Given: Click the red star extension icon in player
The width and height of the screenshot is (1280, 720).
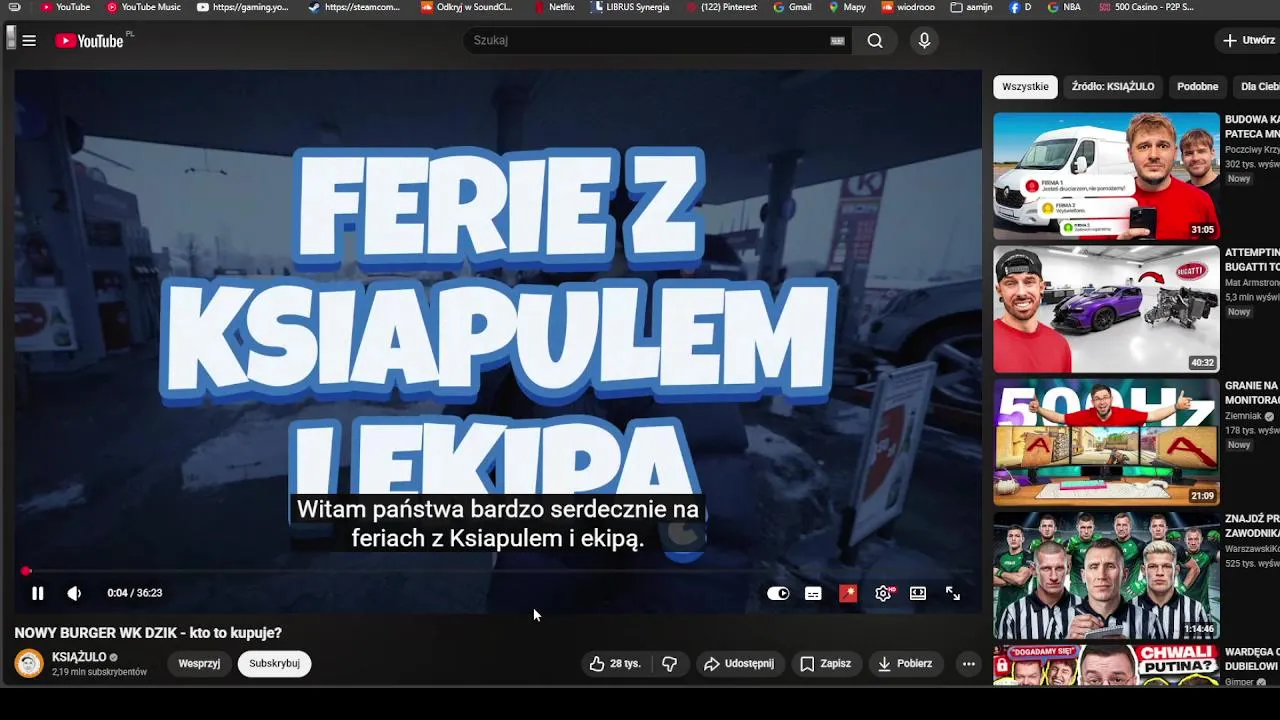Looking at the screenshot, I should 848,593.
